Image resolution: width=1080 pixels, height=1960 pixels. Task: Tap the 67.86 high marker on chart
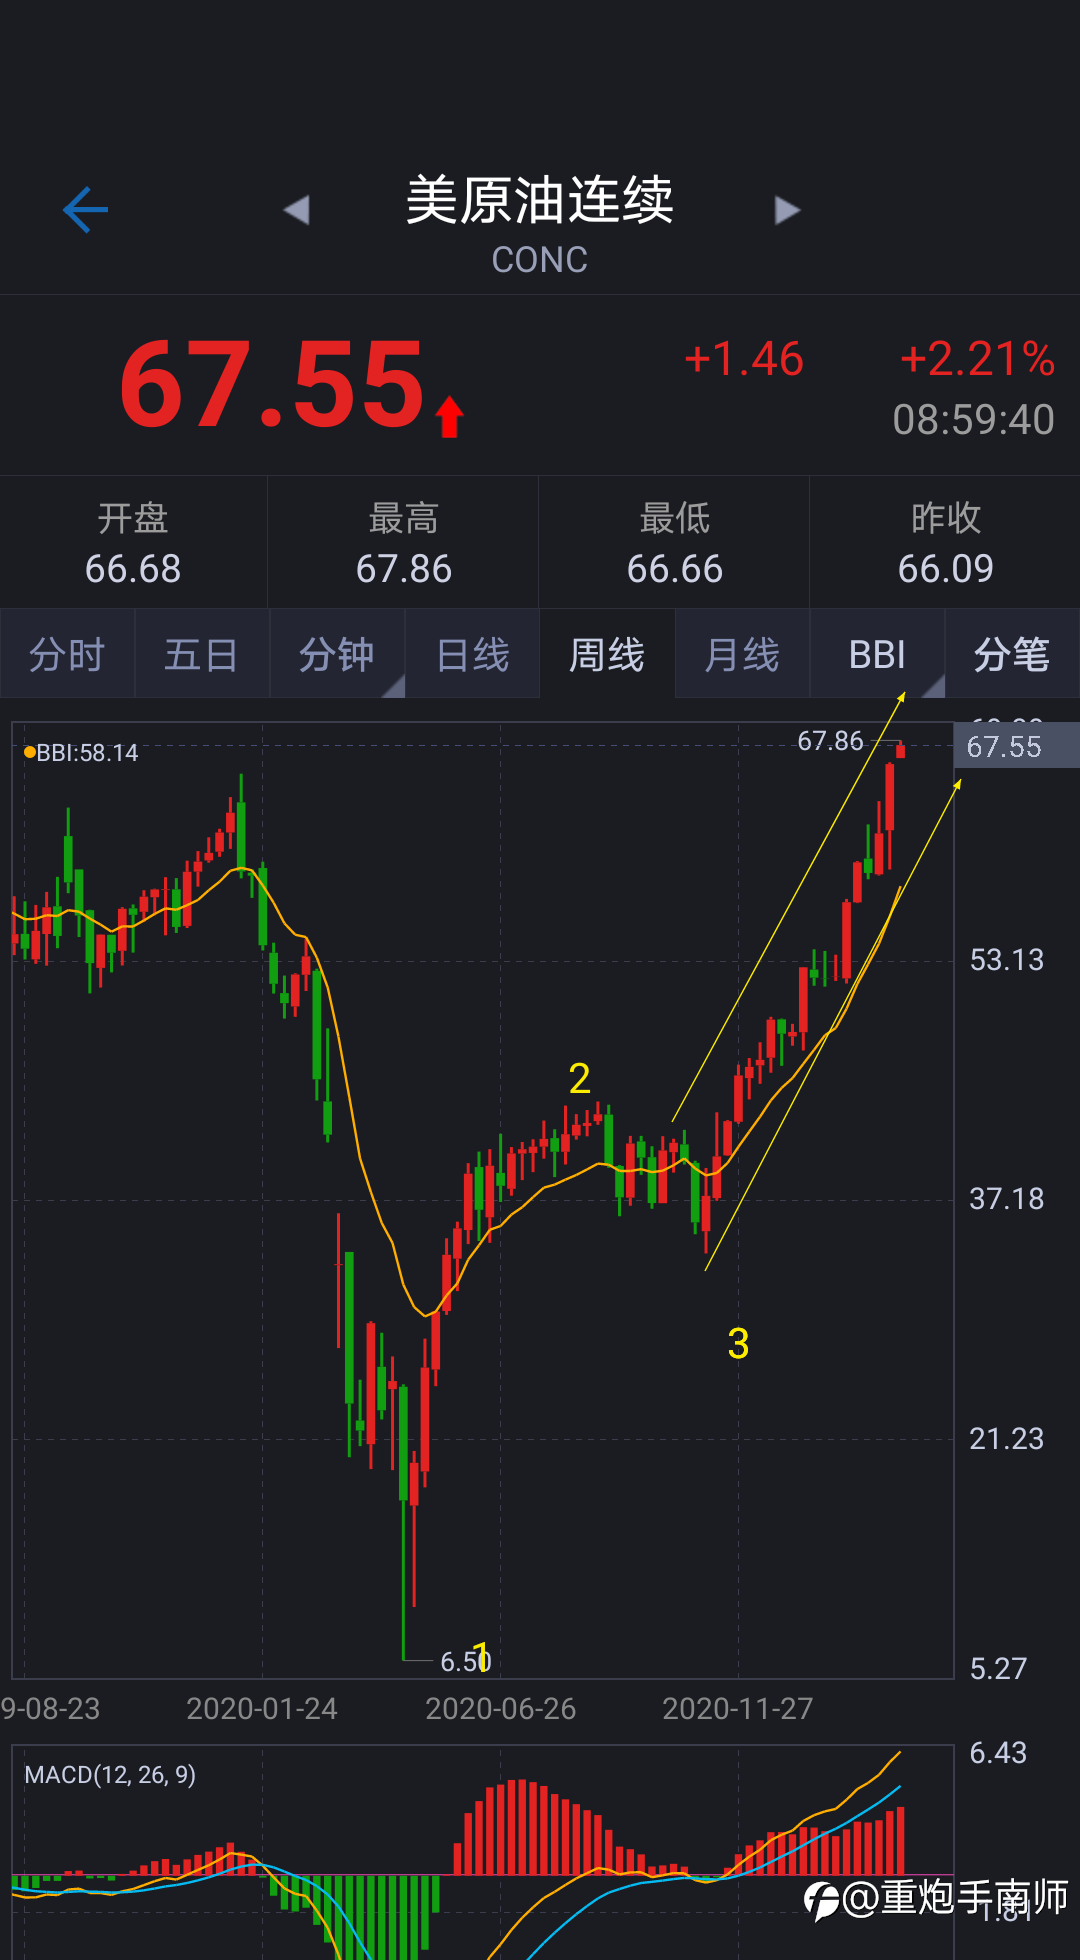830,741
